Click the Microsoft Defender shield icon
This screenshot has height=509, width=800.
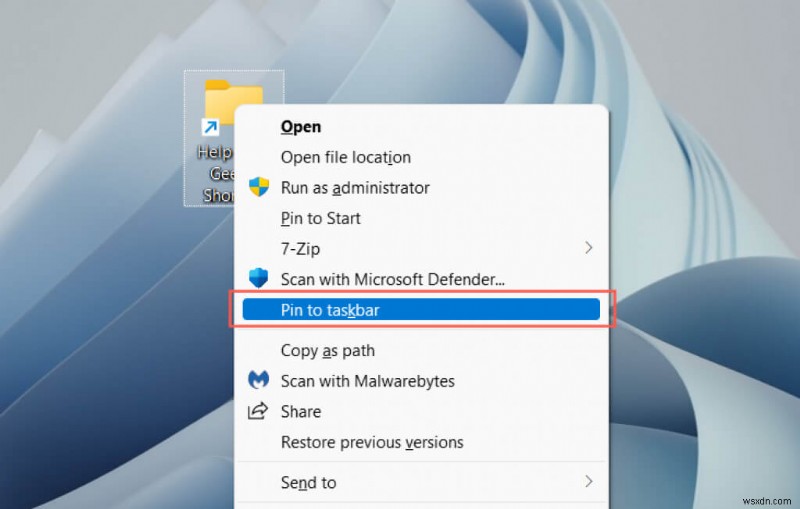click(258, 278)
